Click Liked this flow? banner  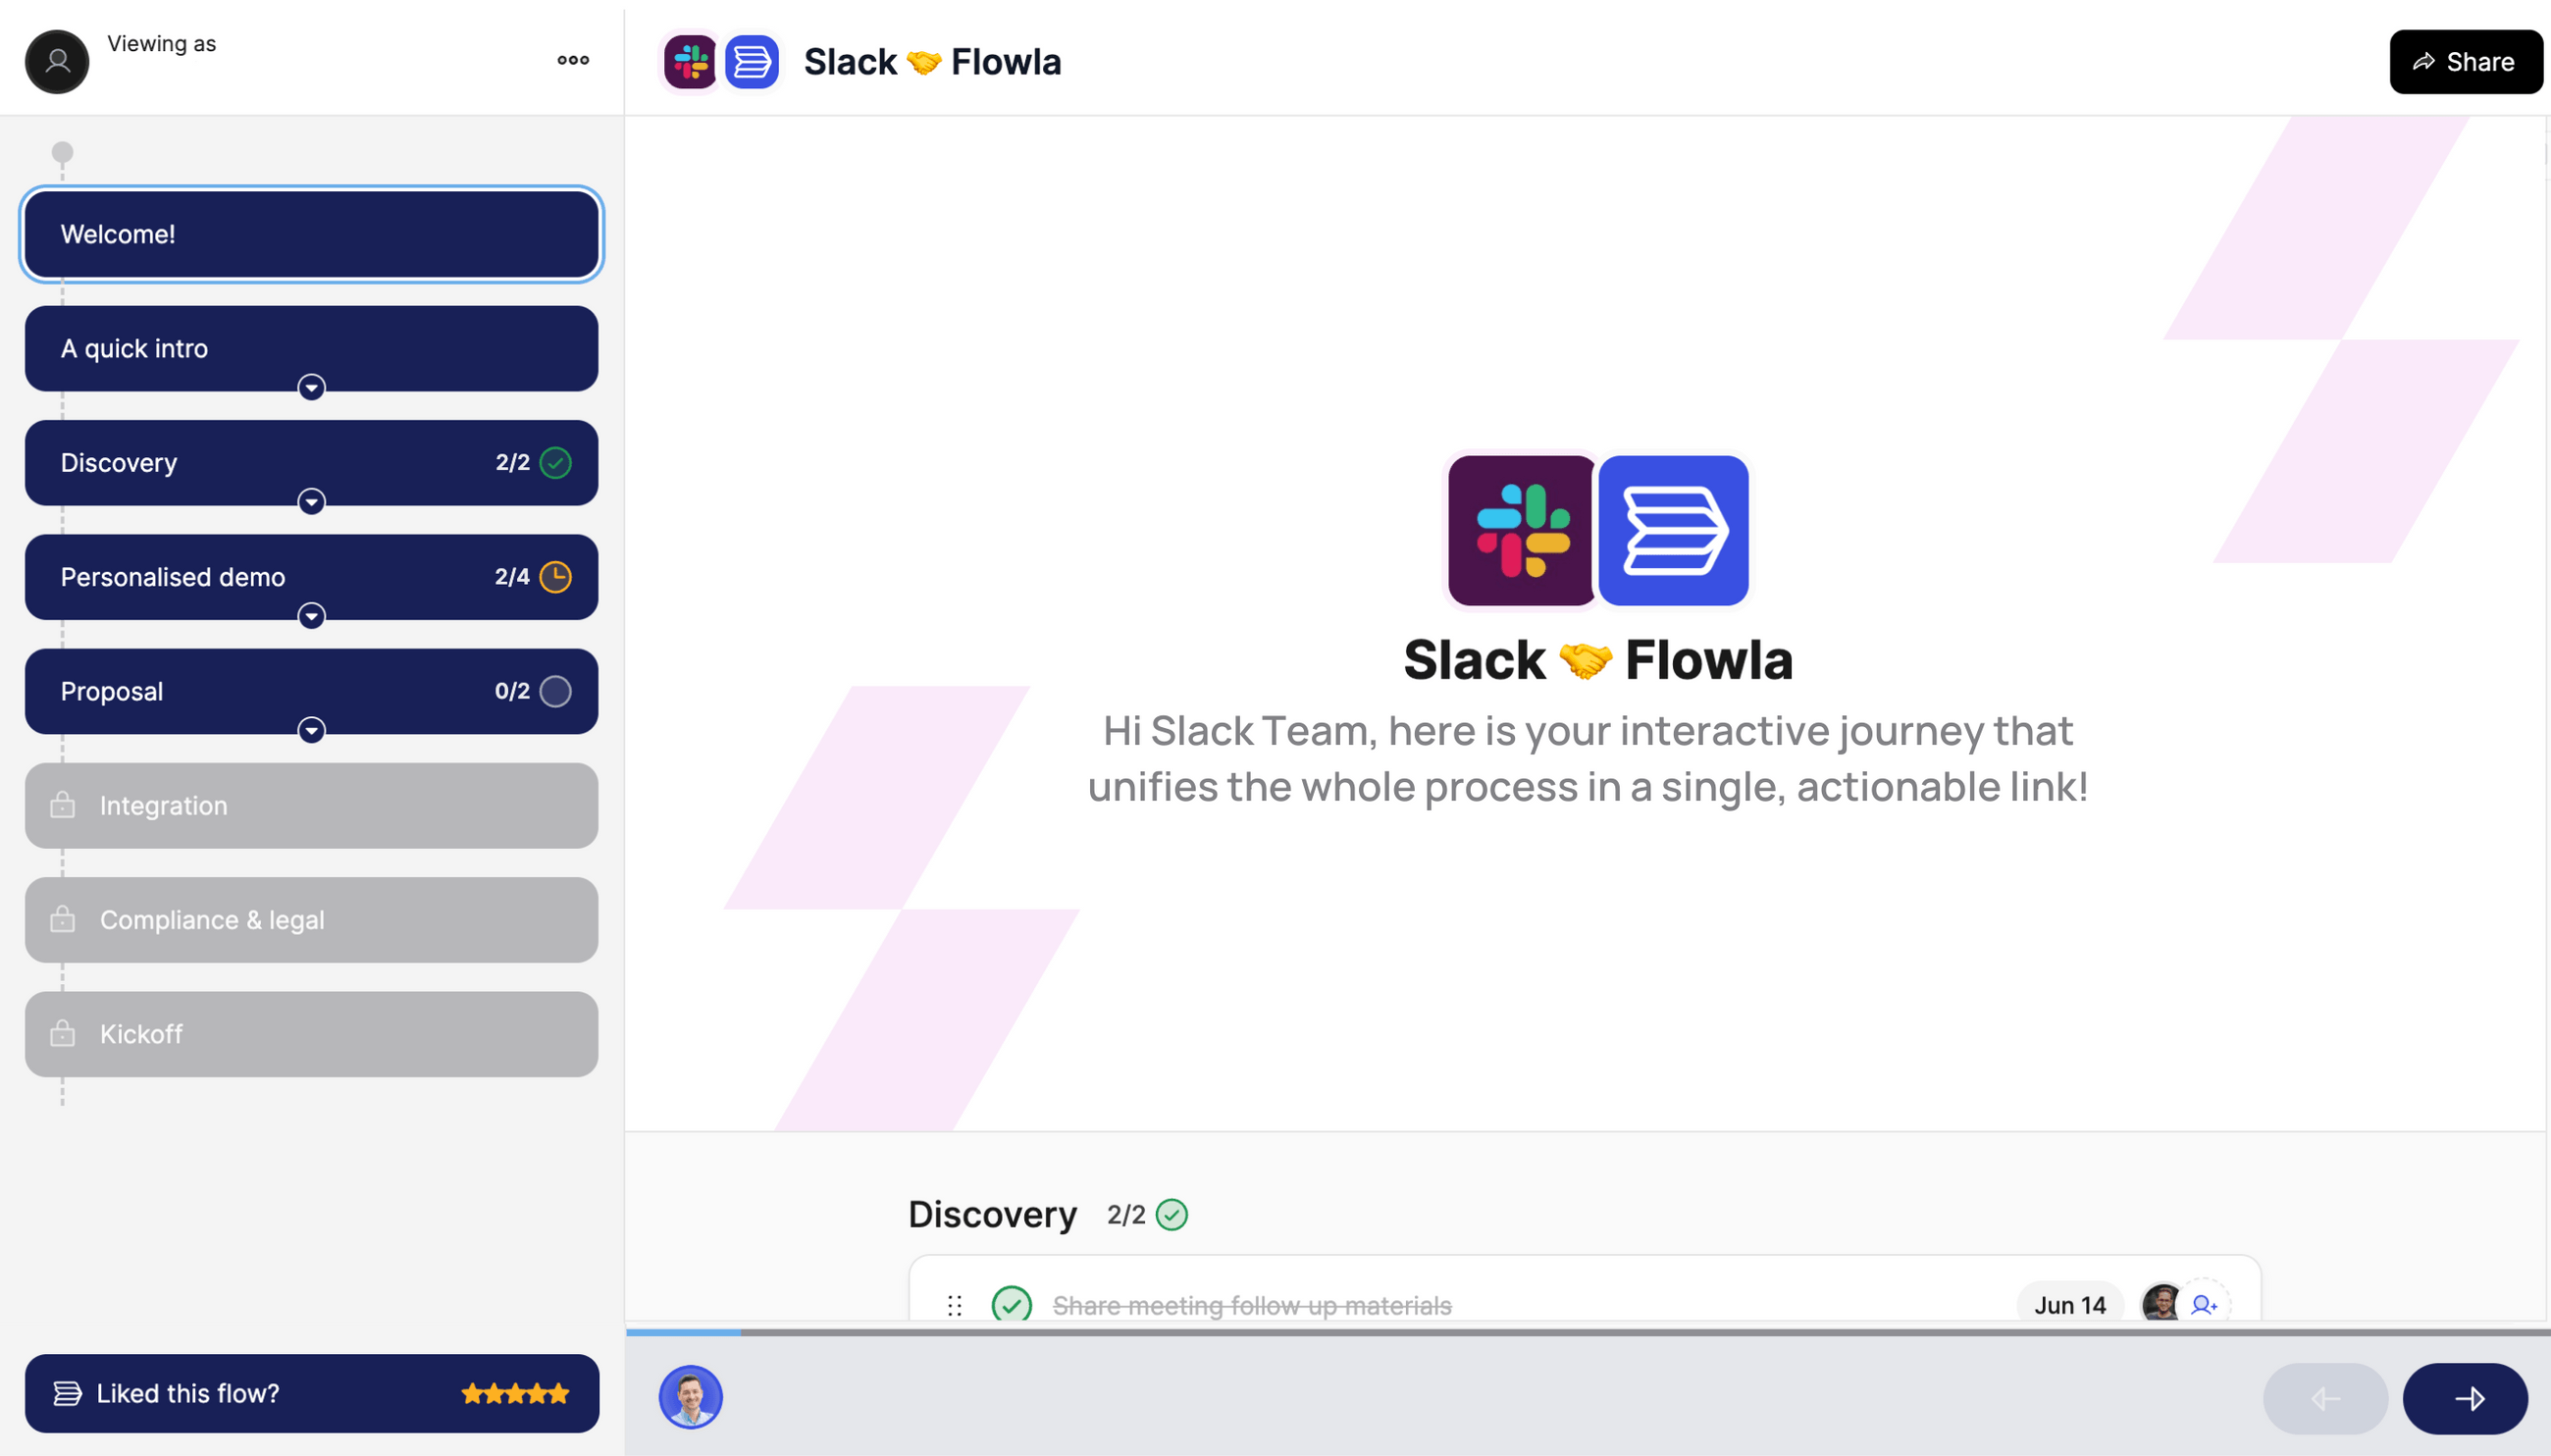coord(311,1393)
